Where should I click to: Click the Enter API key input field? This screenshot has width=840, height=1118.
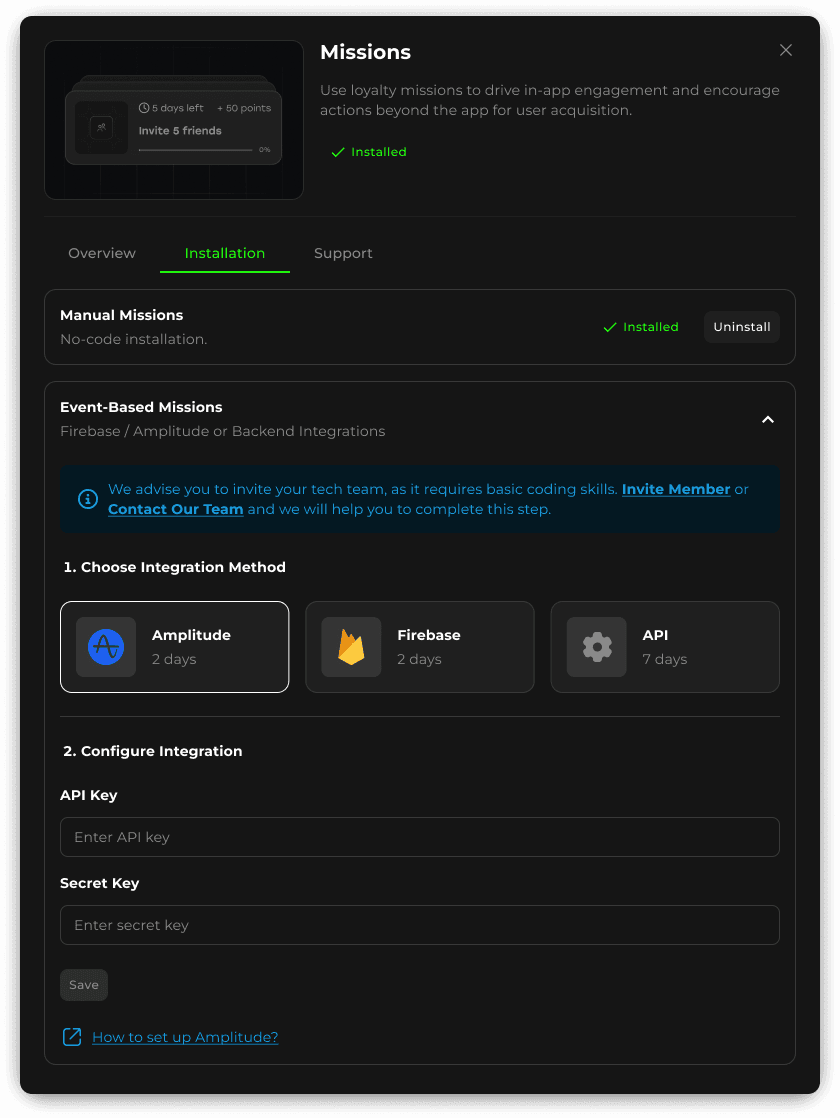pos(420,837)
